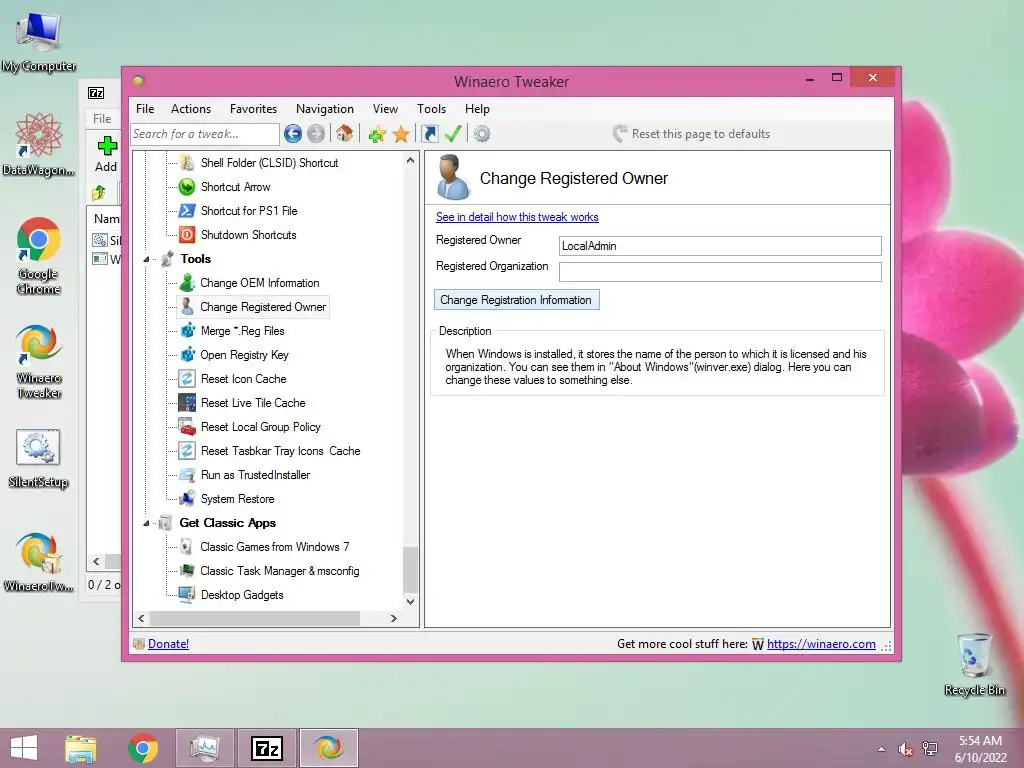Click the shortcut export icon in the toolbar
Screen dimensions: 1024x768
click(x=430, y=134)
